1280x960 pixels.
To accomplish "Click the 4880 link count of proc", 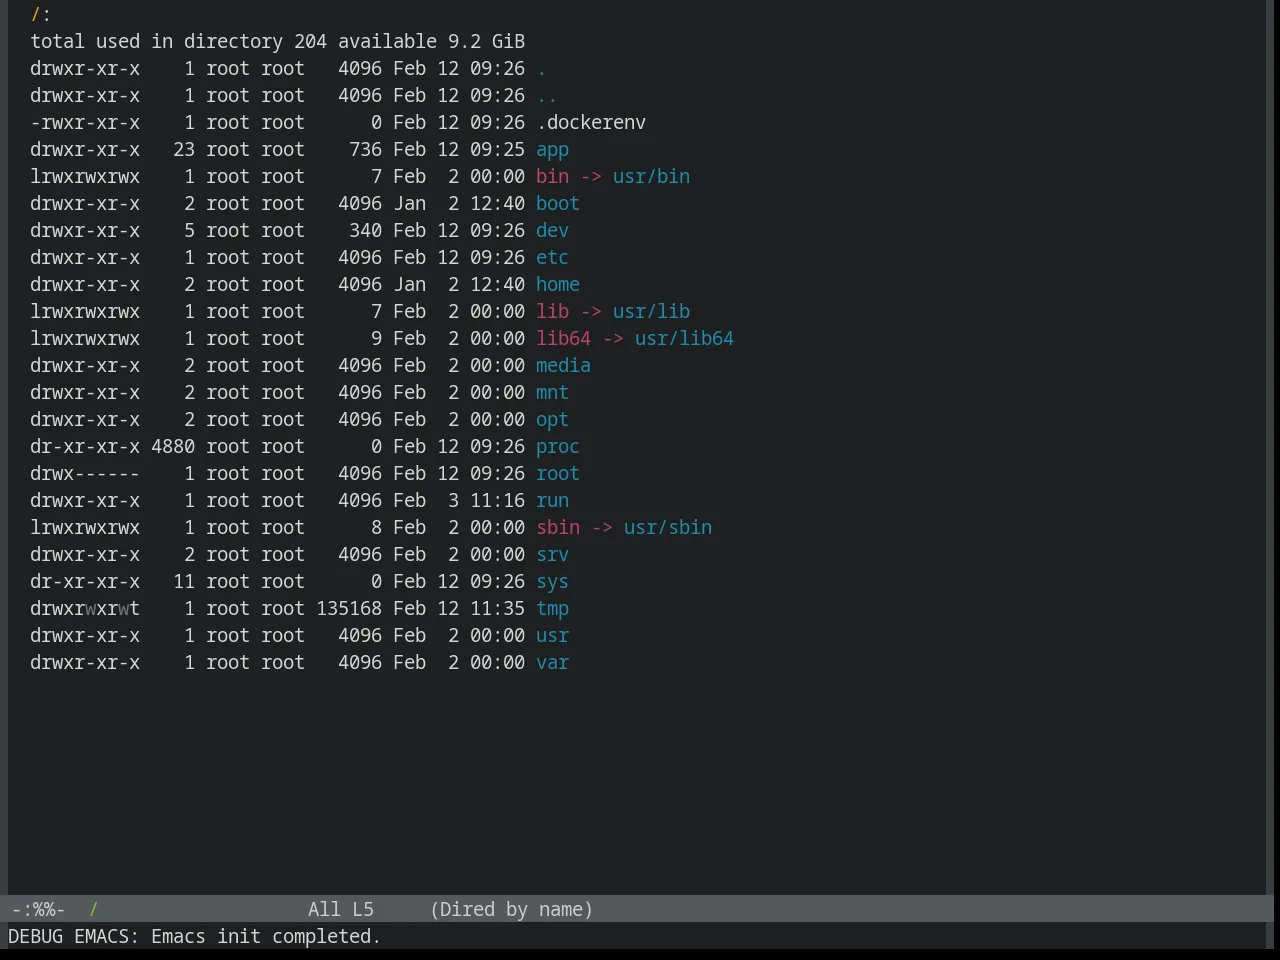I will pyautogui.click(x=173, y=447).
